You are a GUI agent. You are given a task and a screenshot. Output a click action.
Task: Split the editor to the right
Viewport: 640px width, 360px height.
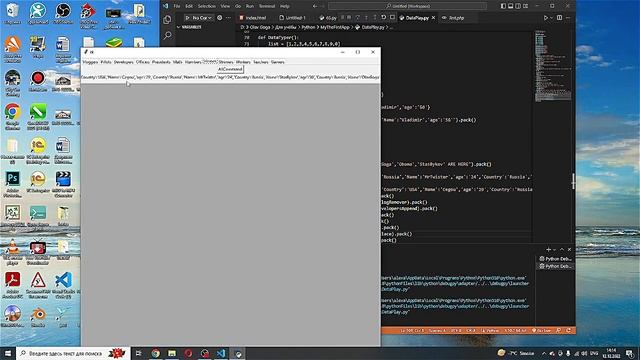[559, 18]
